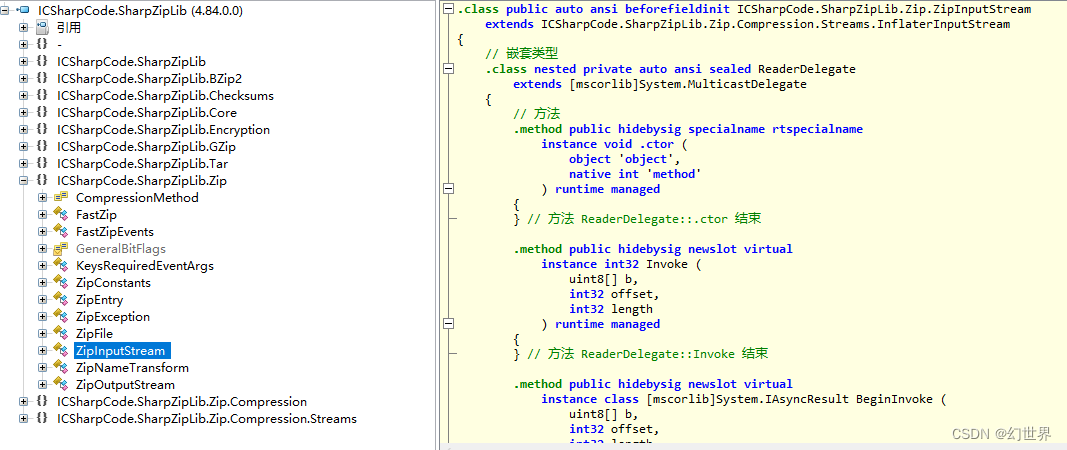Collapse the ICSharpCode.SharpZipLib (4.84.0.0) assembly node
Screen dimensions: 1067x450
[5, 11]
